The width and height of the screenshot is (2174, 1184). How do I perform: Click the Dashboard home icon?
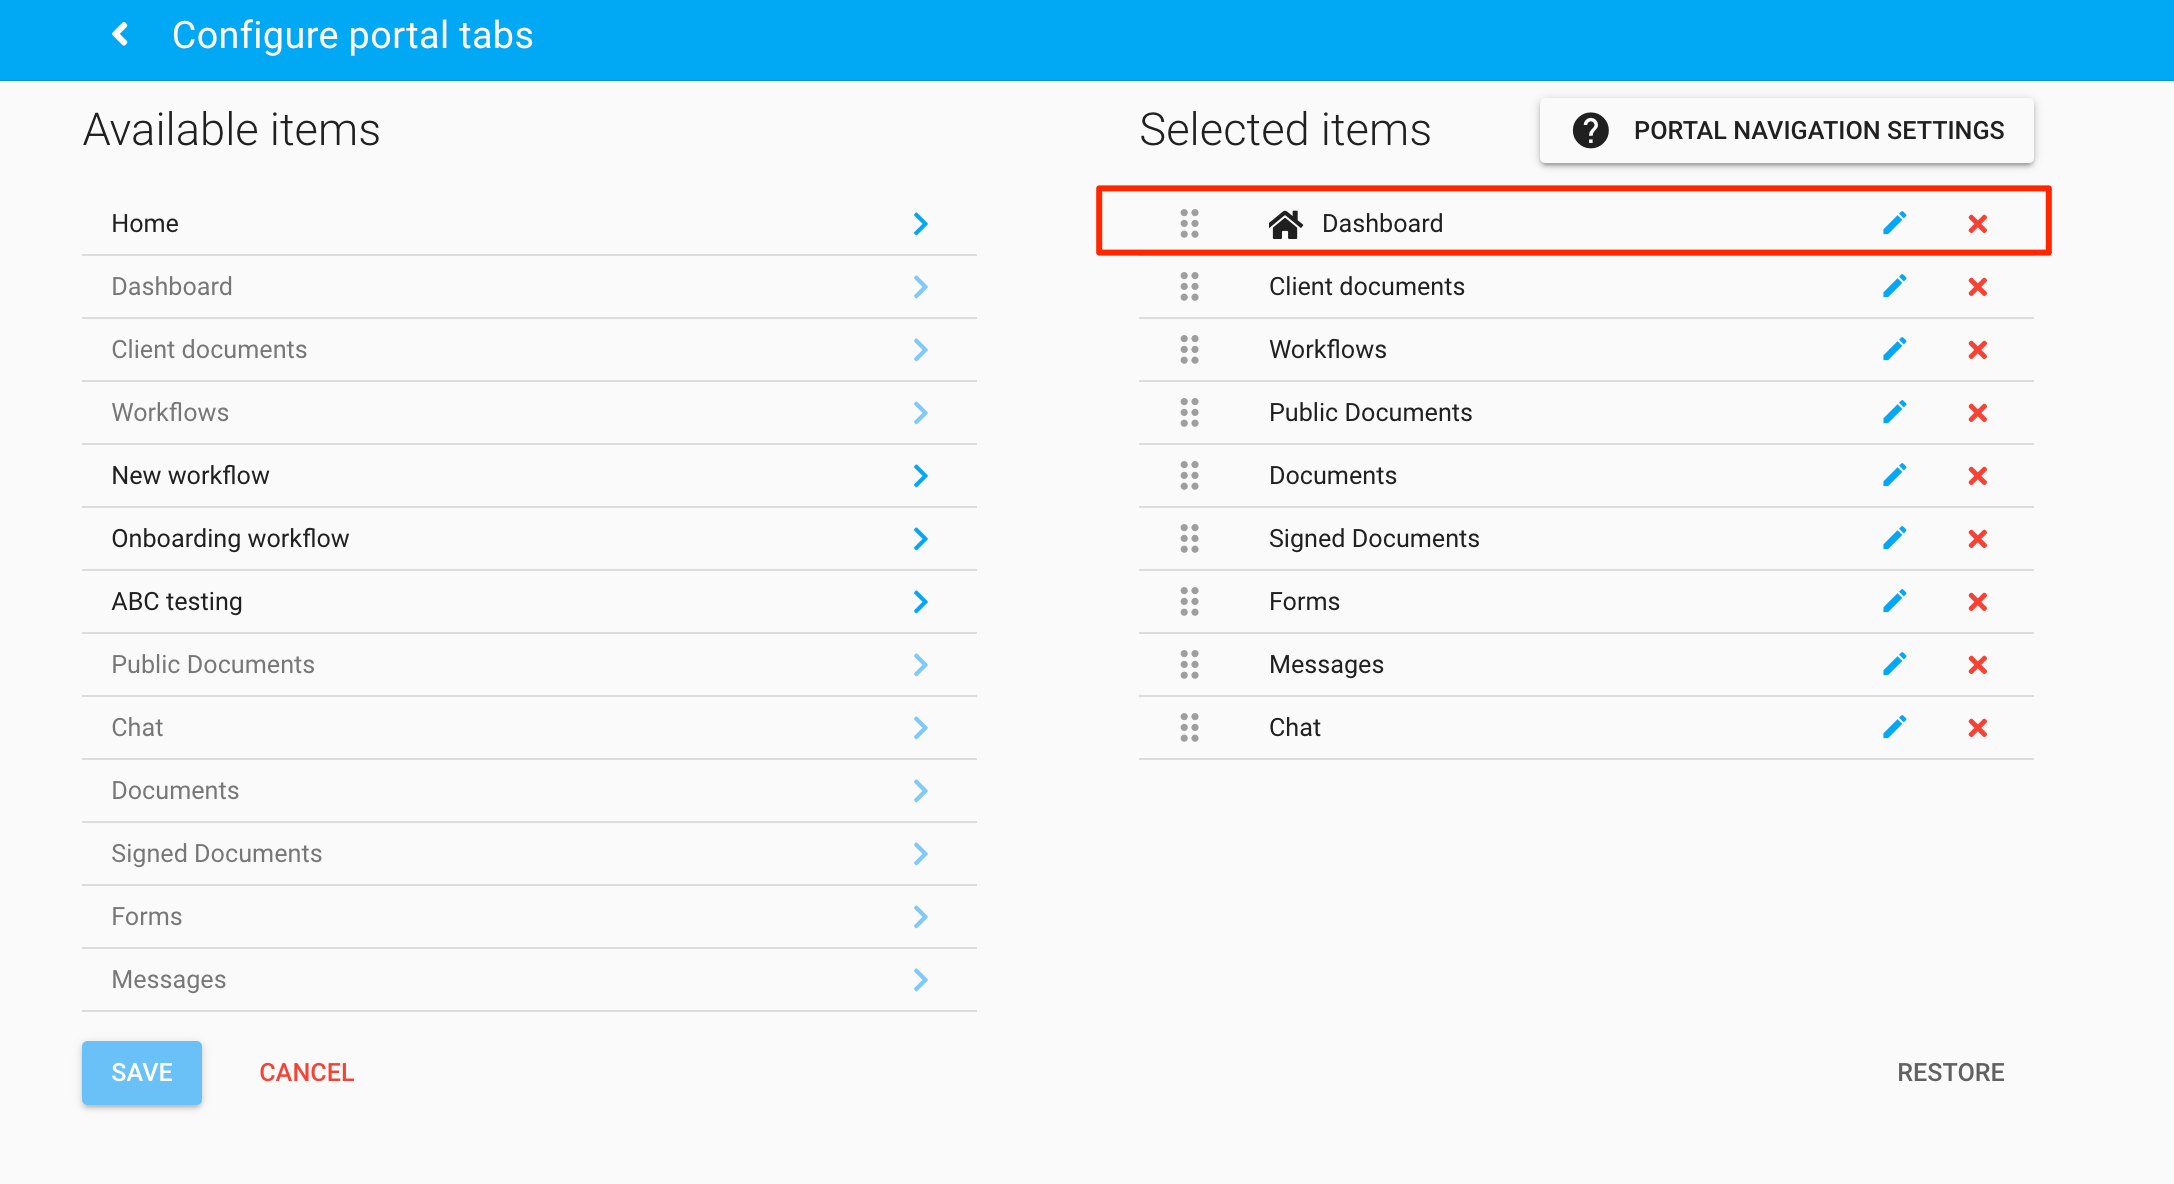coord(1285,224)
